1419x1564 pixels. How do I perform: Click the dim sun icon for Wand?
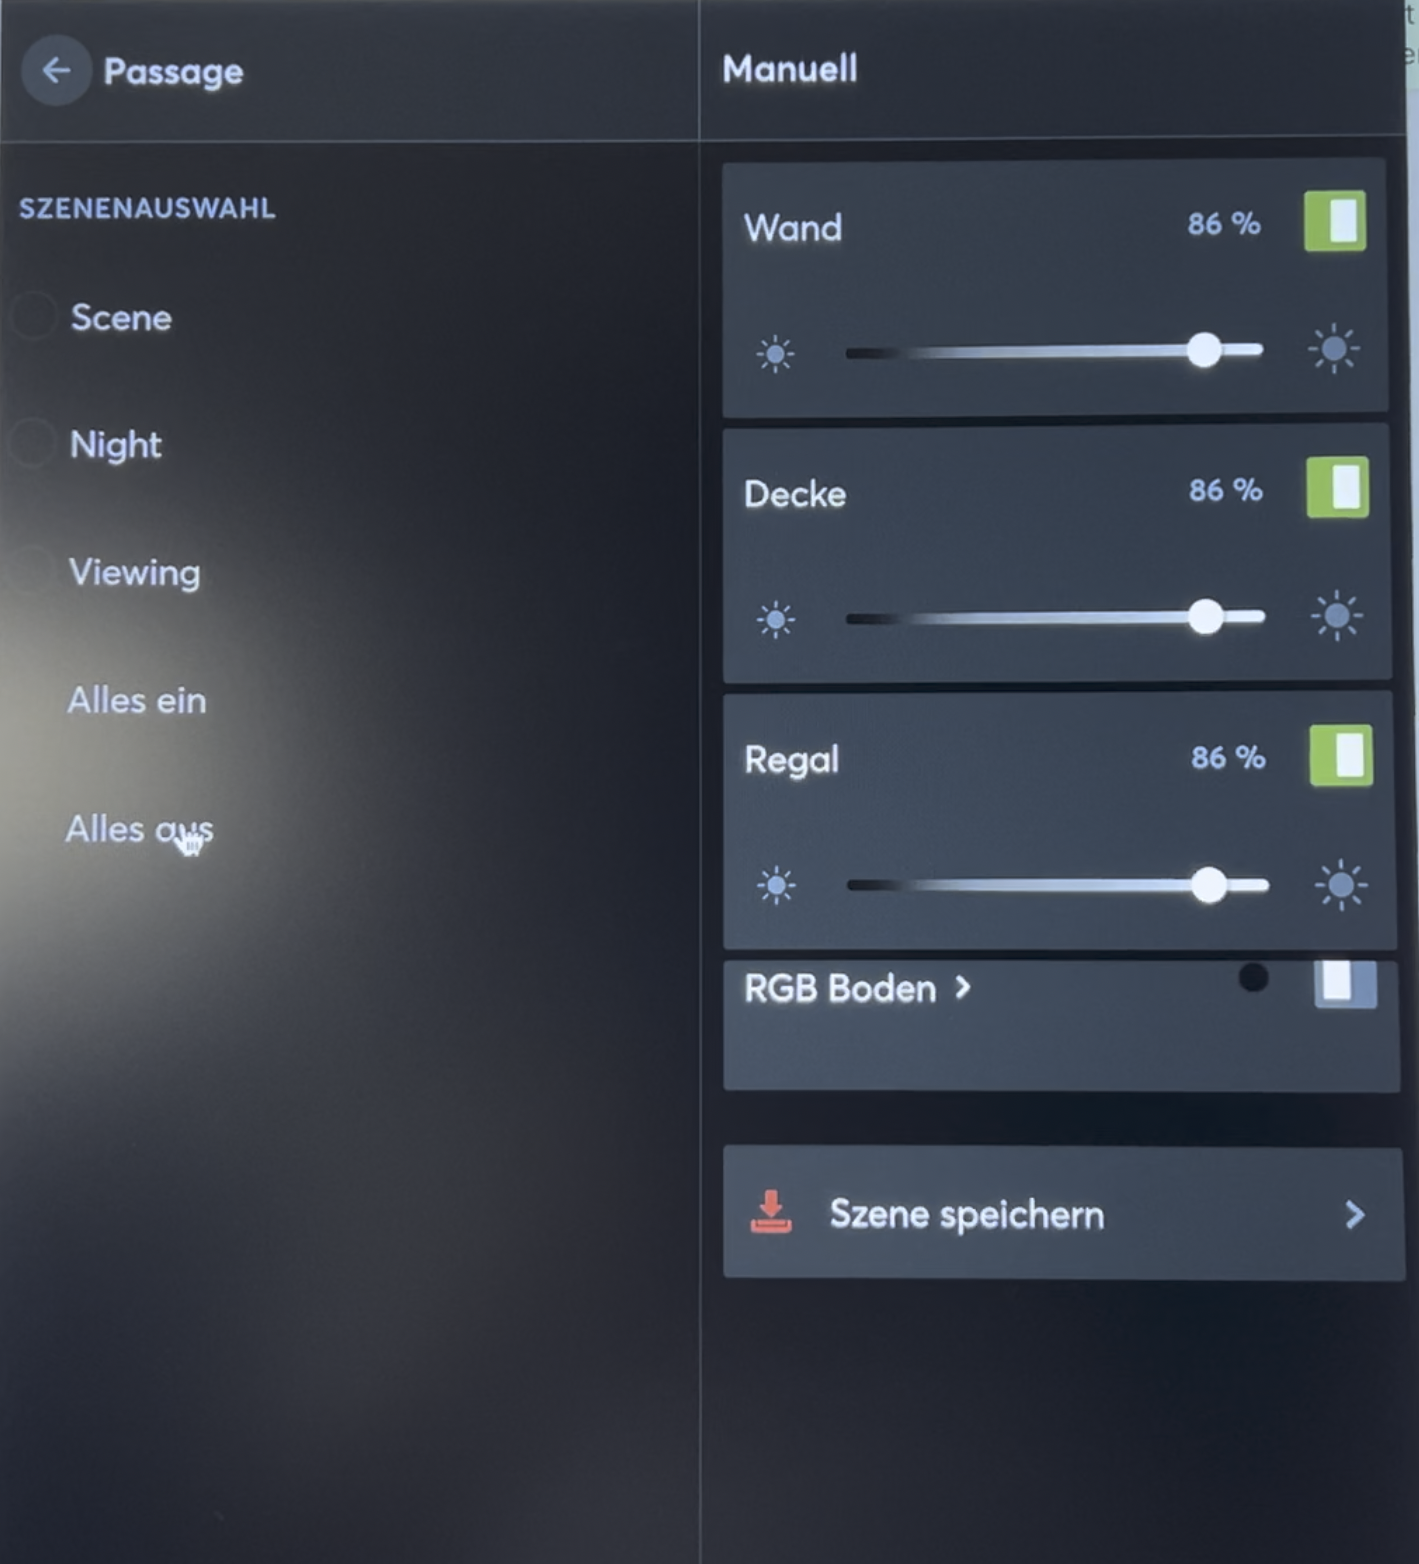775,354
